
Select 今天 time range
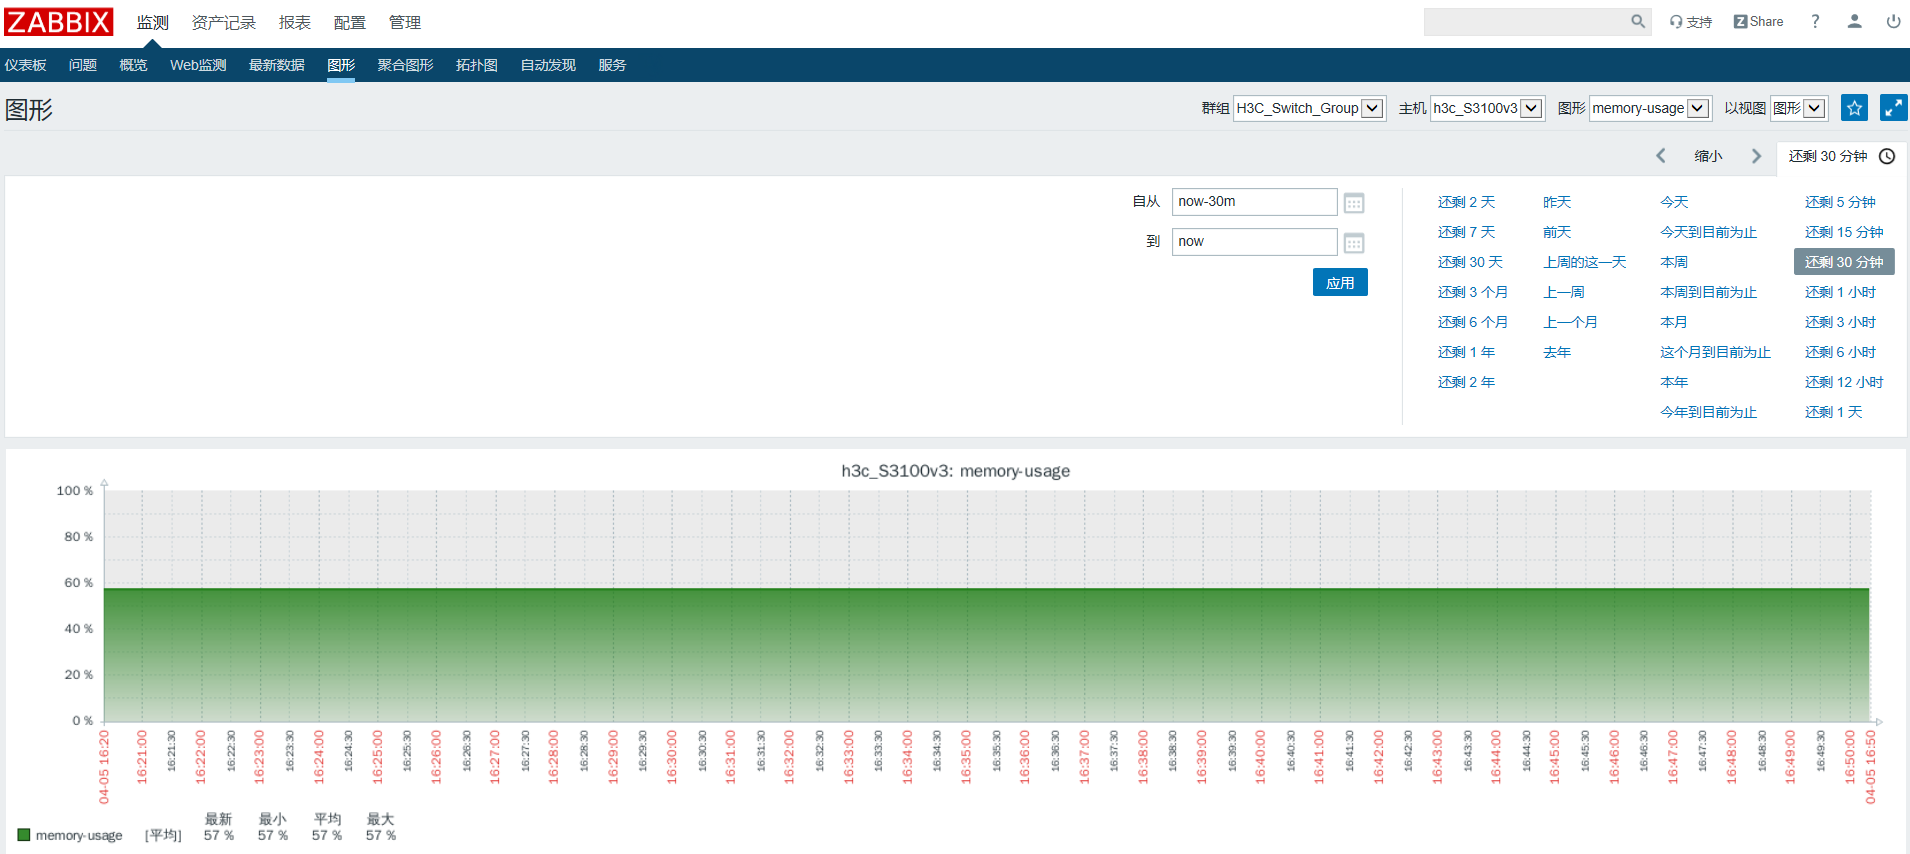1674,202
